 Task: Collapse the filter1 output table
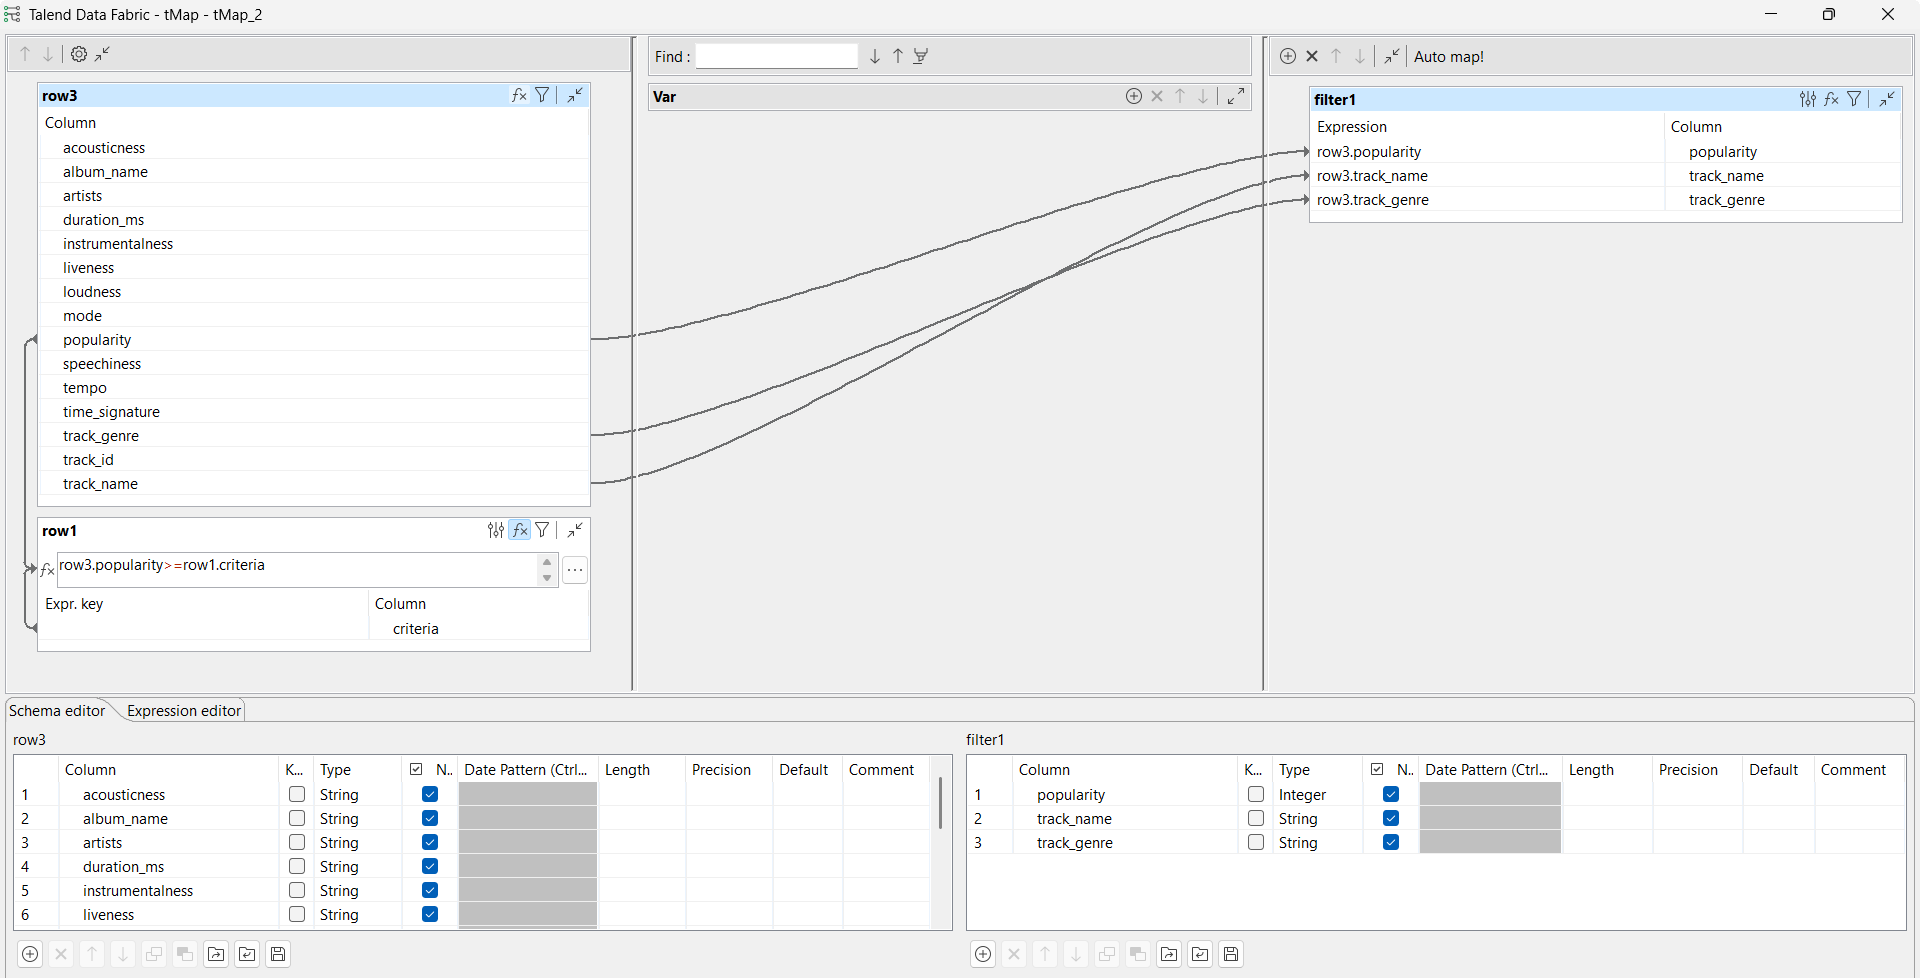[1886, 99]
